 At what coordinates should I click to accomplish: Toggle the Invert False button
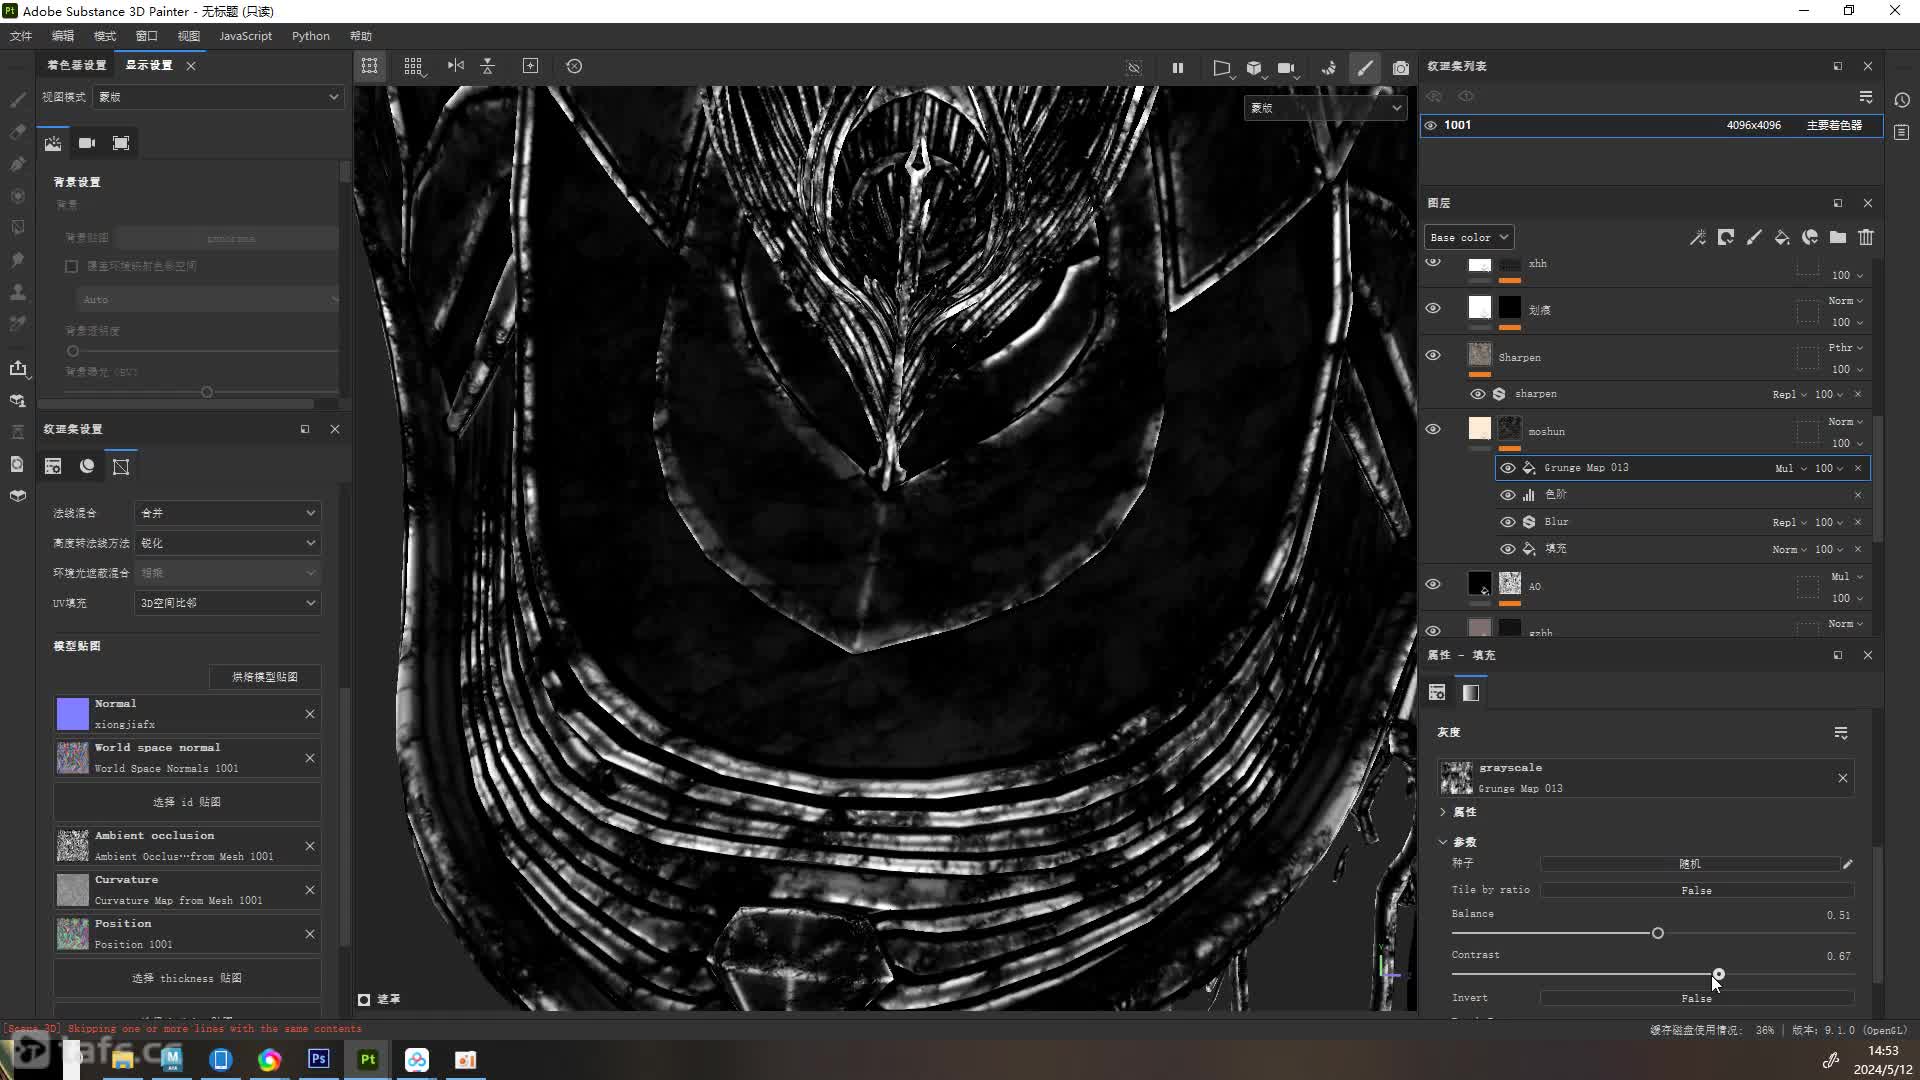(1697, 998)
